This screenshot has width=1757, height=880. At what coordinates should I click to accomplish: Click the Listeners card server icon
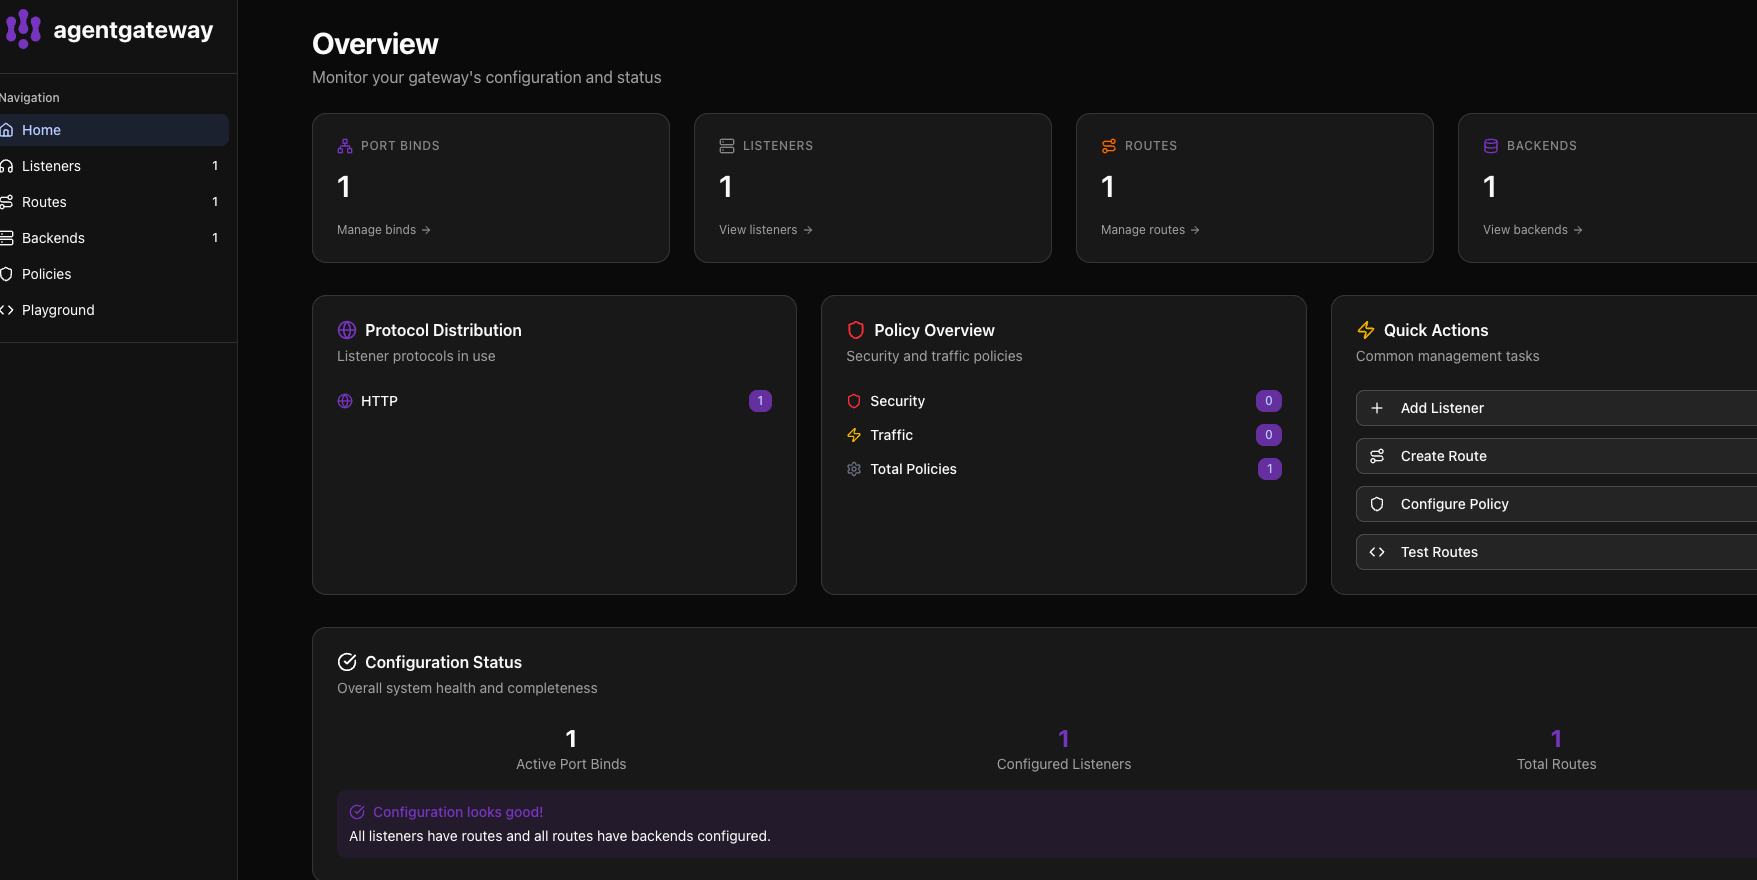coord(727,146)
